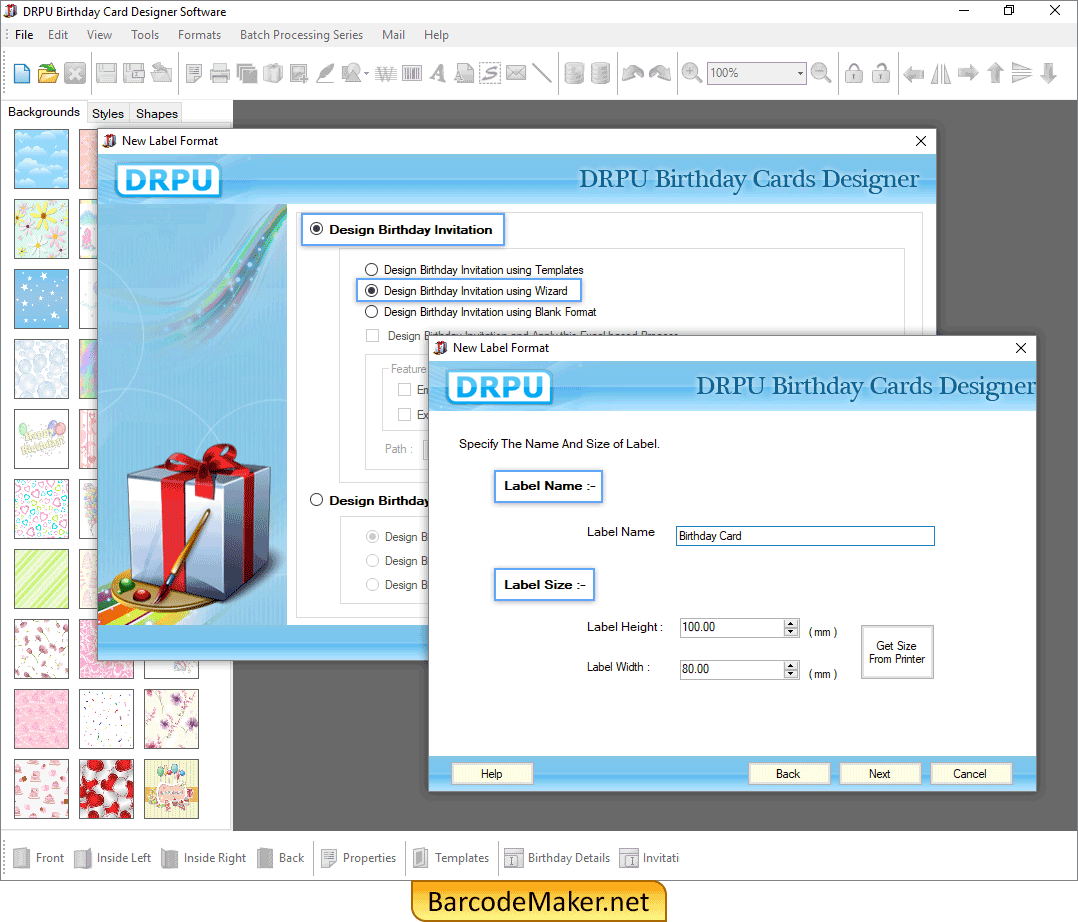Decrease Label Width with down spinner arrow

[x=791, y=673]
